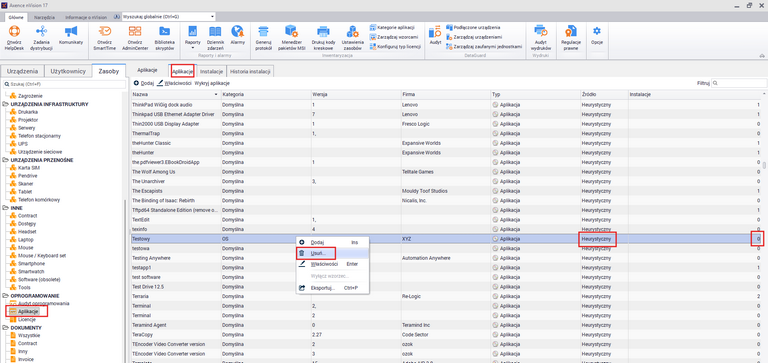Click Drukuj kody kreskowe
Screen dimensions: 768x363
pos(322,38)
